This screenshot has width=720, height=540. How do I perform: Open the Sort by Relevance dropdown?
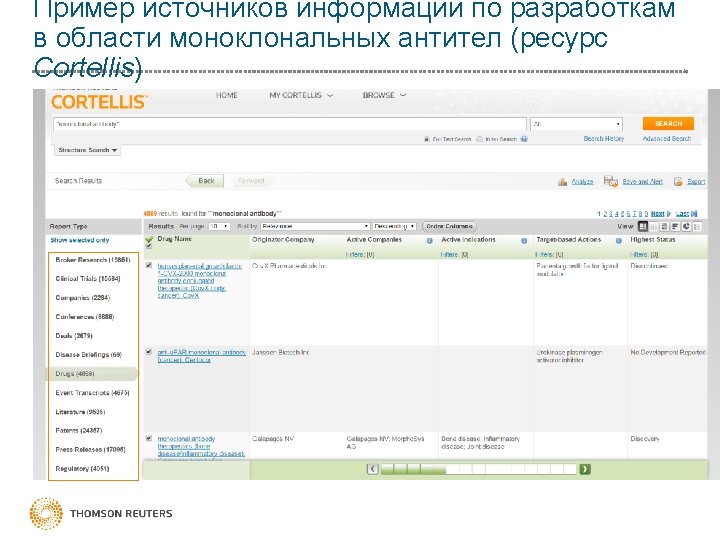click(315, 226)
